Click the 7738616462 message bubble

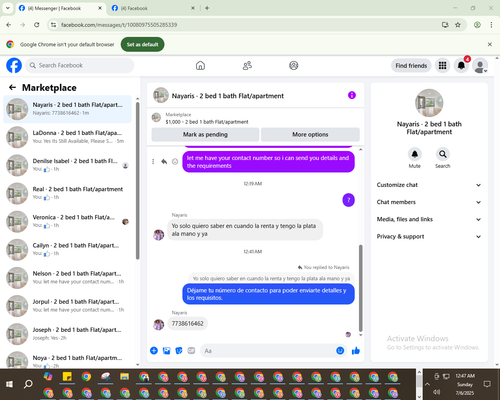pyautogui.click(x=187, y=323)
